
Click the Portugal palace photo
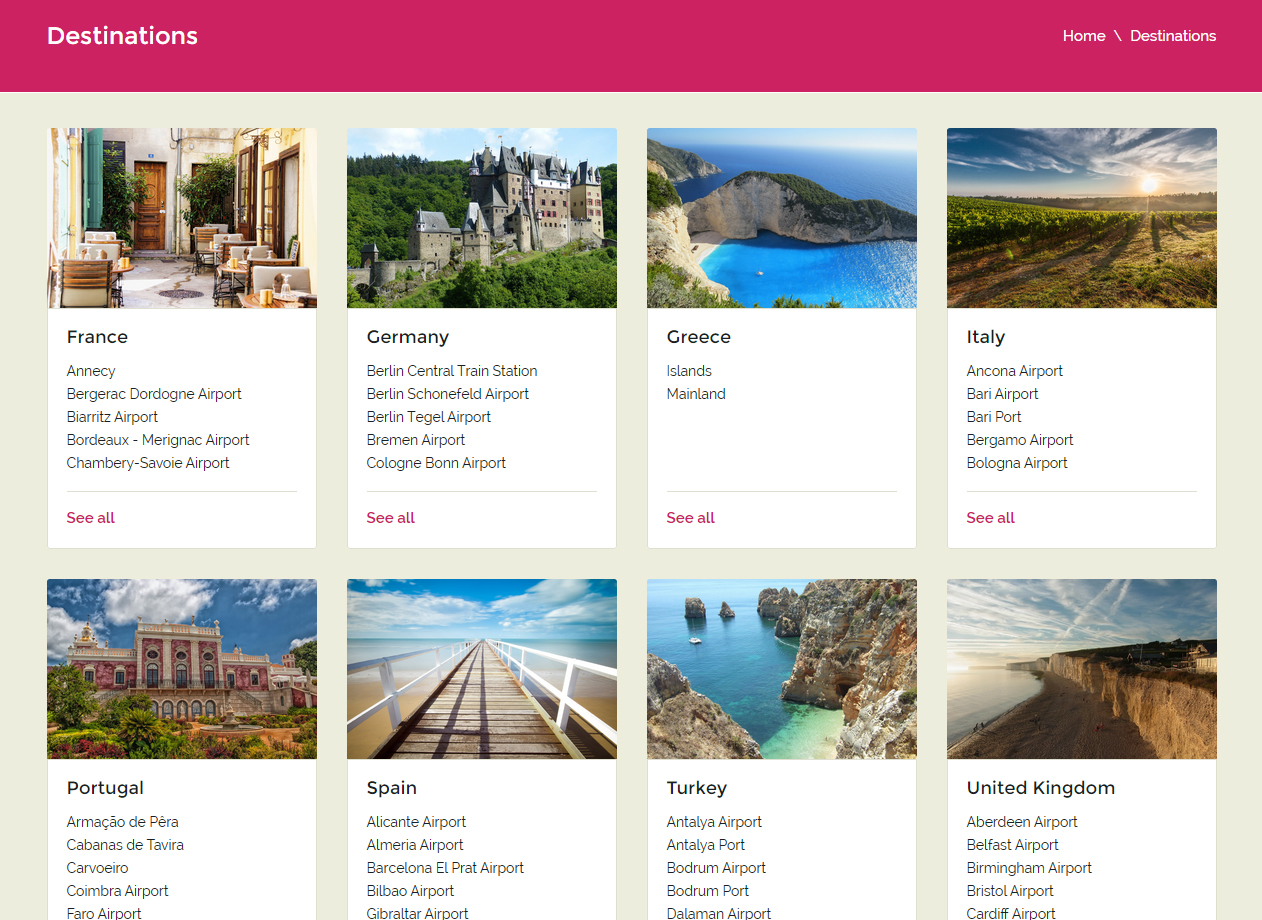pos(182,669)
